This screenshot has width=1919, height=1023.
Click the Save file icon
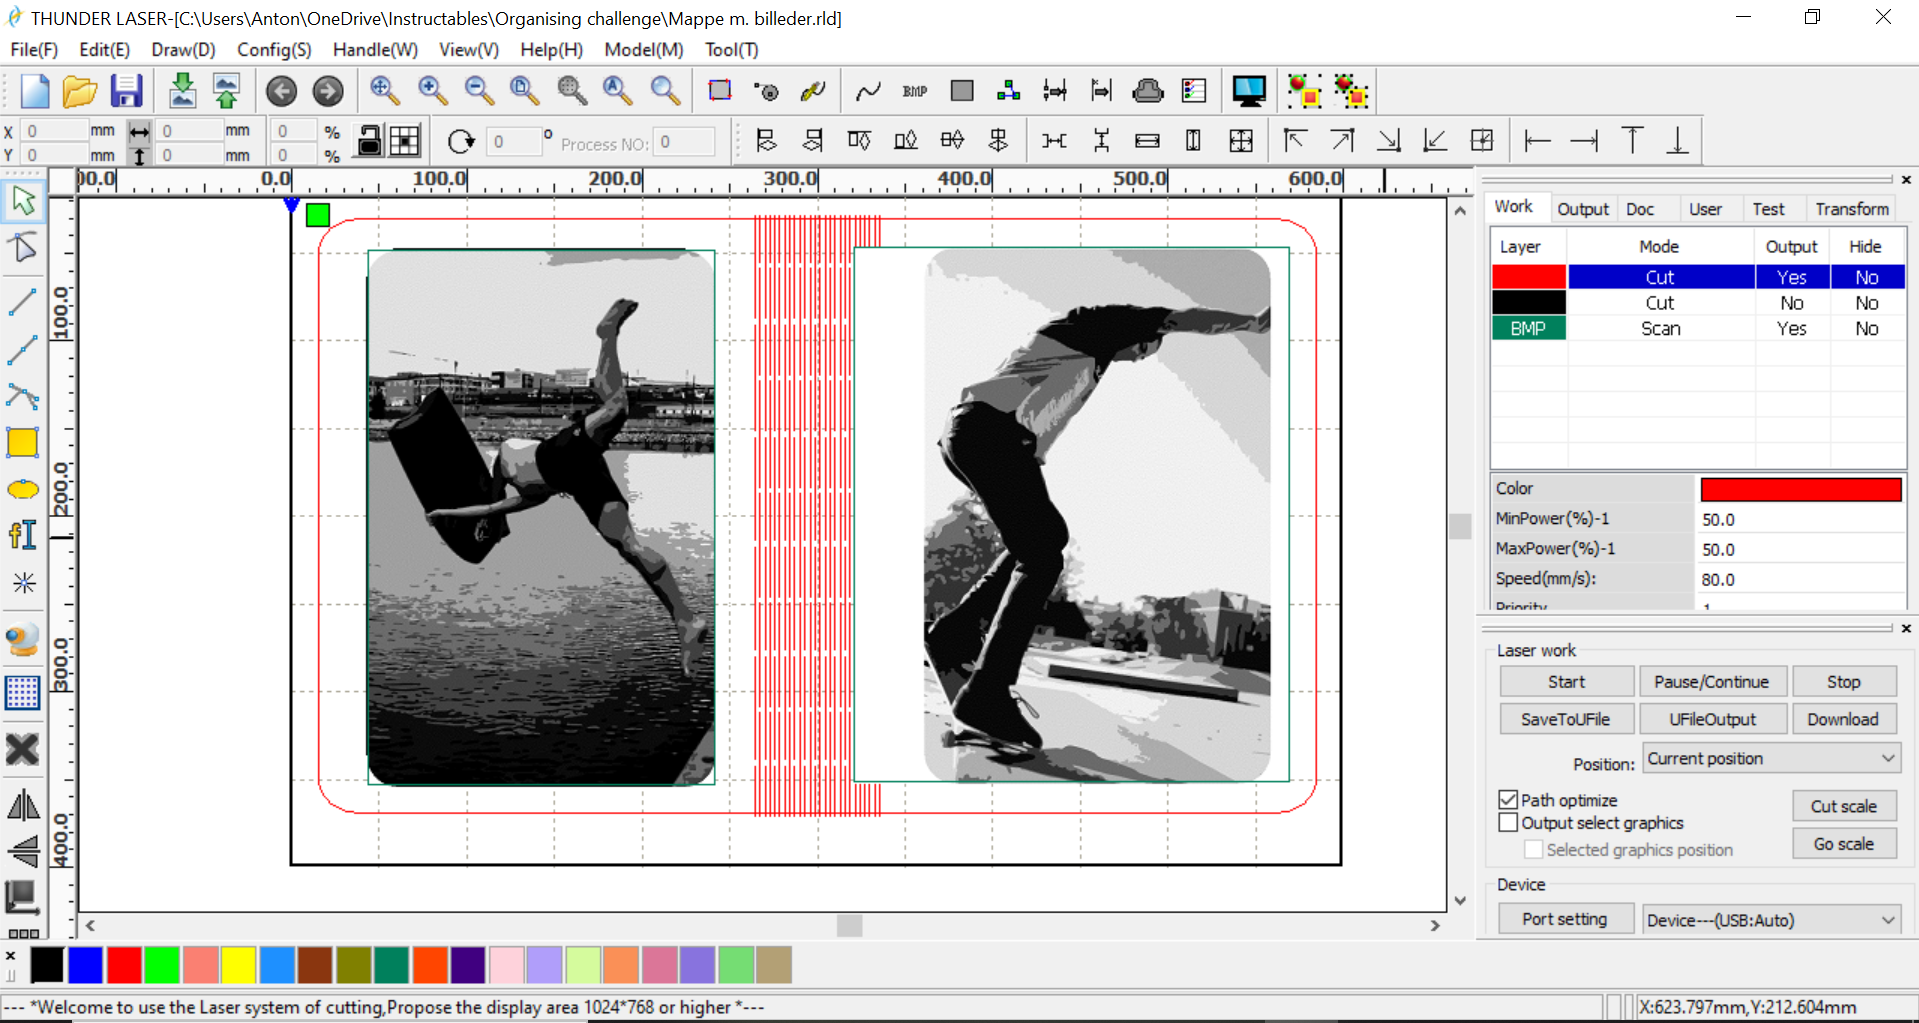pos(126,91)
